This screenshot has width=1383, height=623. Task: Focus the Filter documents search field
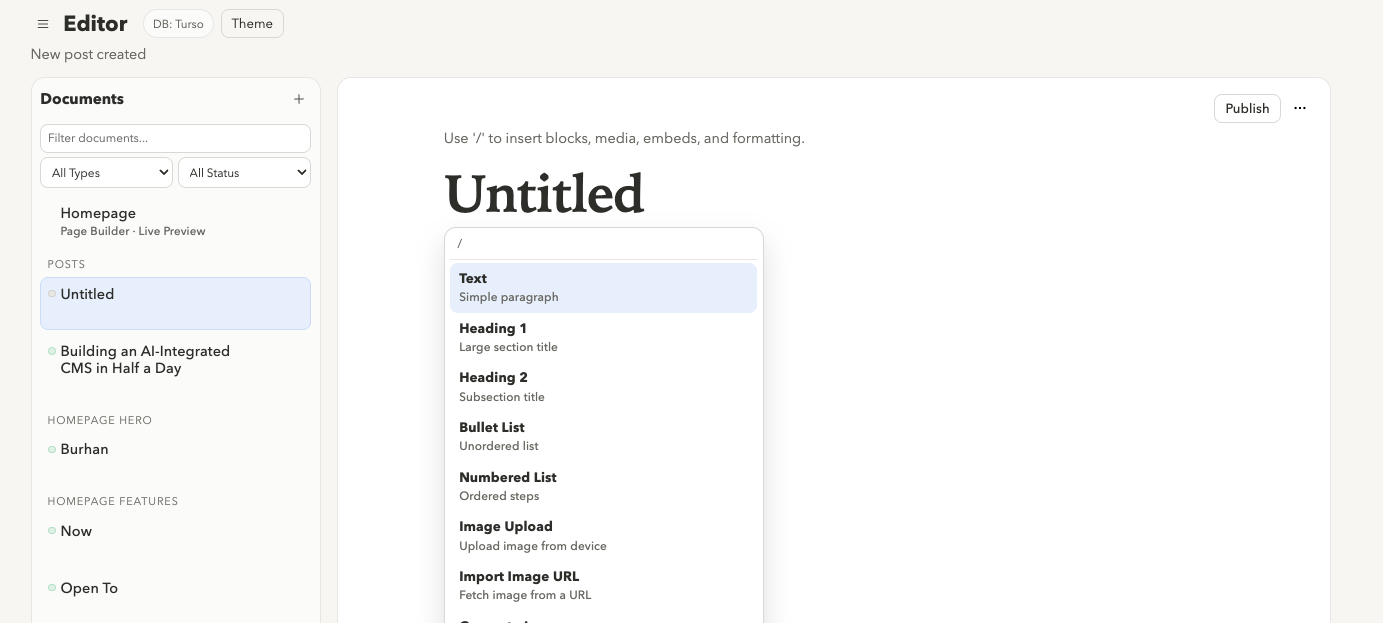pyautogui.click(x=175, y=138)
